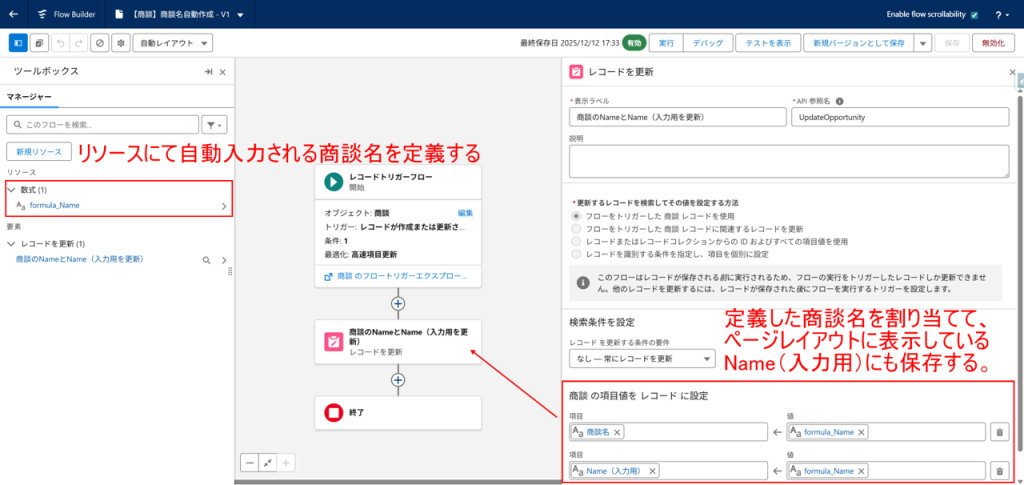Click the circle-slash toolbar icon

99,43
